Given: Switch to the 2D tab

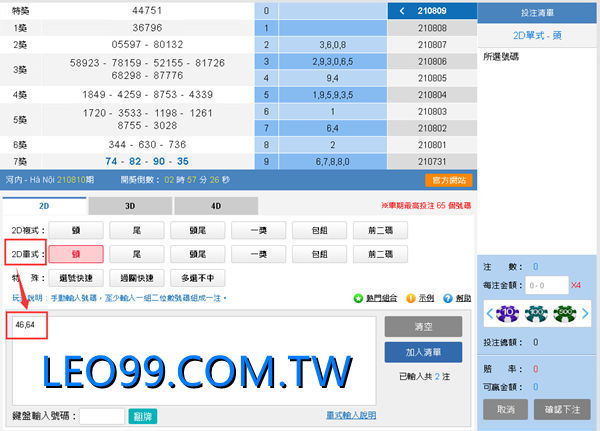Looking at the screenshot, I should point(44,206).
